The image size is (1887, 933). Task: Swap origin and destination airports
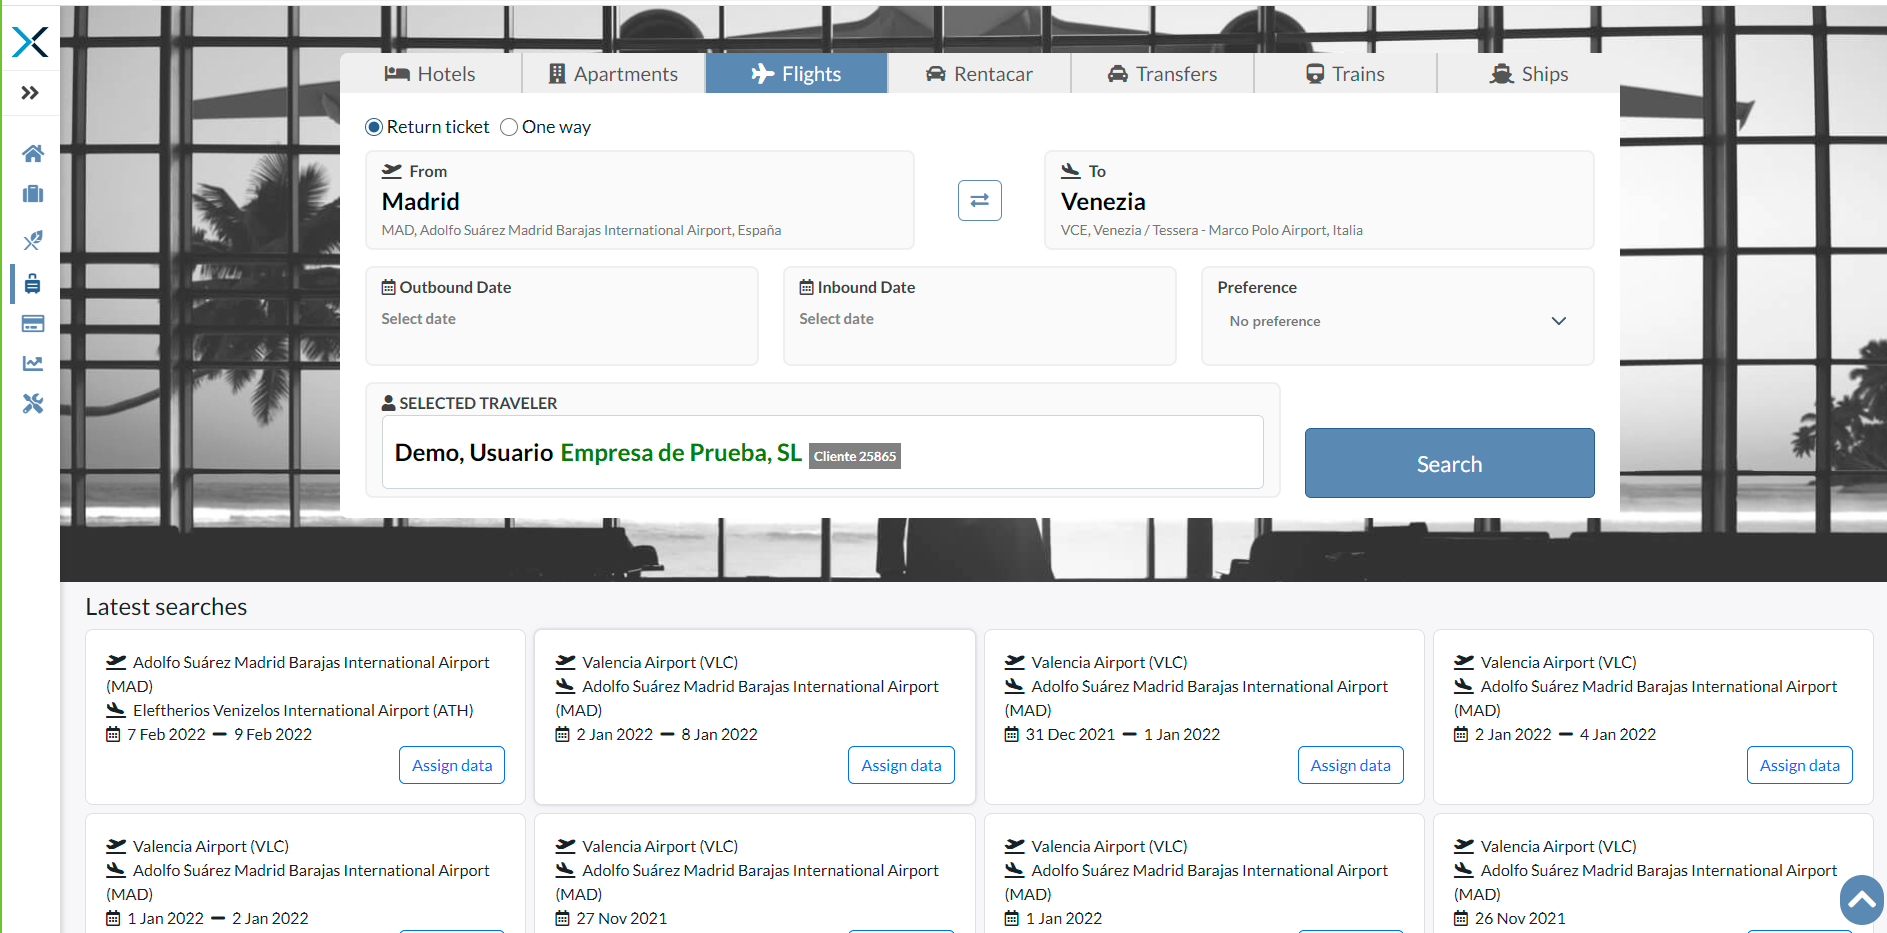click(980, 200)
